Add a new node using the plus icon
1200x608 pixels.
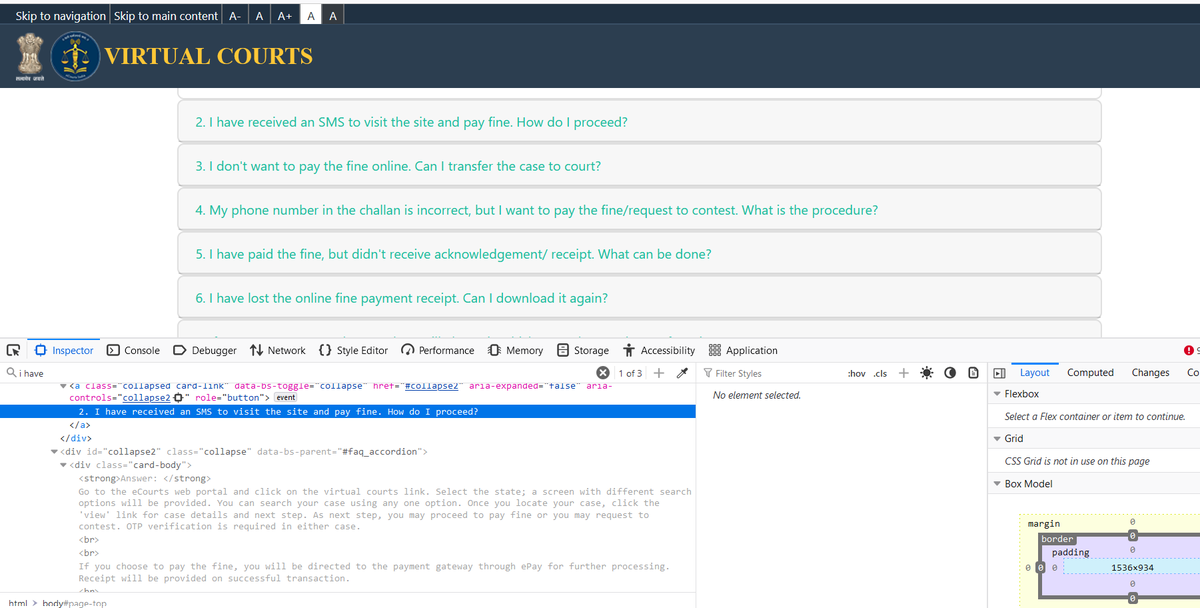pos(659,373)
